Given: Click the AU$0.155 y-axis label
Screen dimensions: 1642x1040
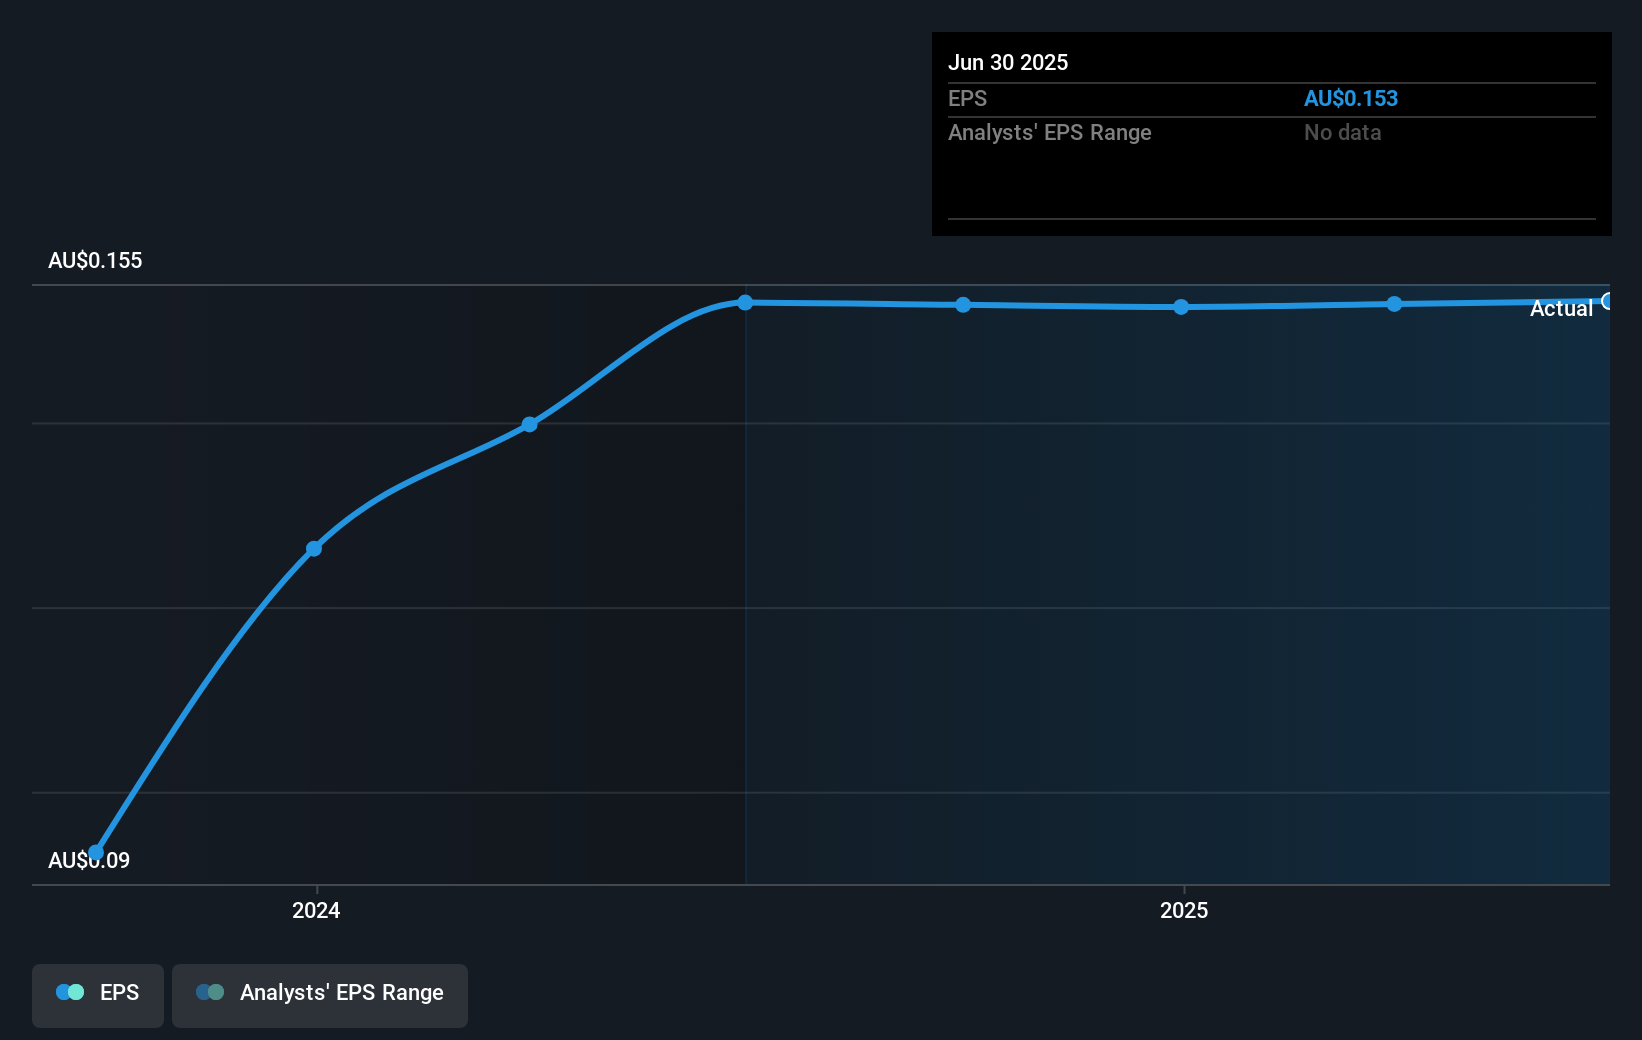Looking at the screenshot, I should tap(95, 260).
